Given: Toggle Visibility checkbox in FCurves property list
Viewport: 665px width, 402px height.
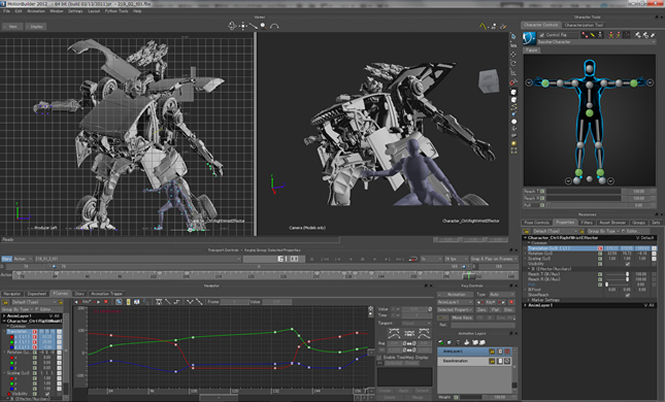Looking at the screenshot, I should tap(47, 394).
